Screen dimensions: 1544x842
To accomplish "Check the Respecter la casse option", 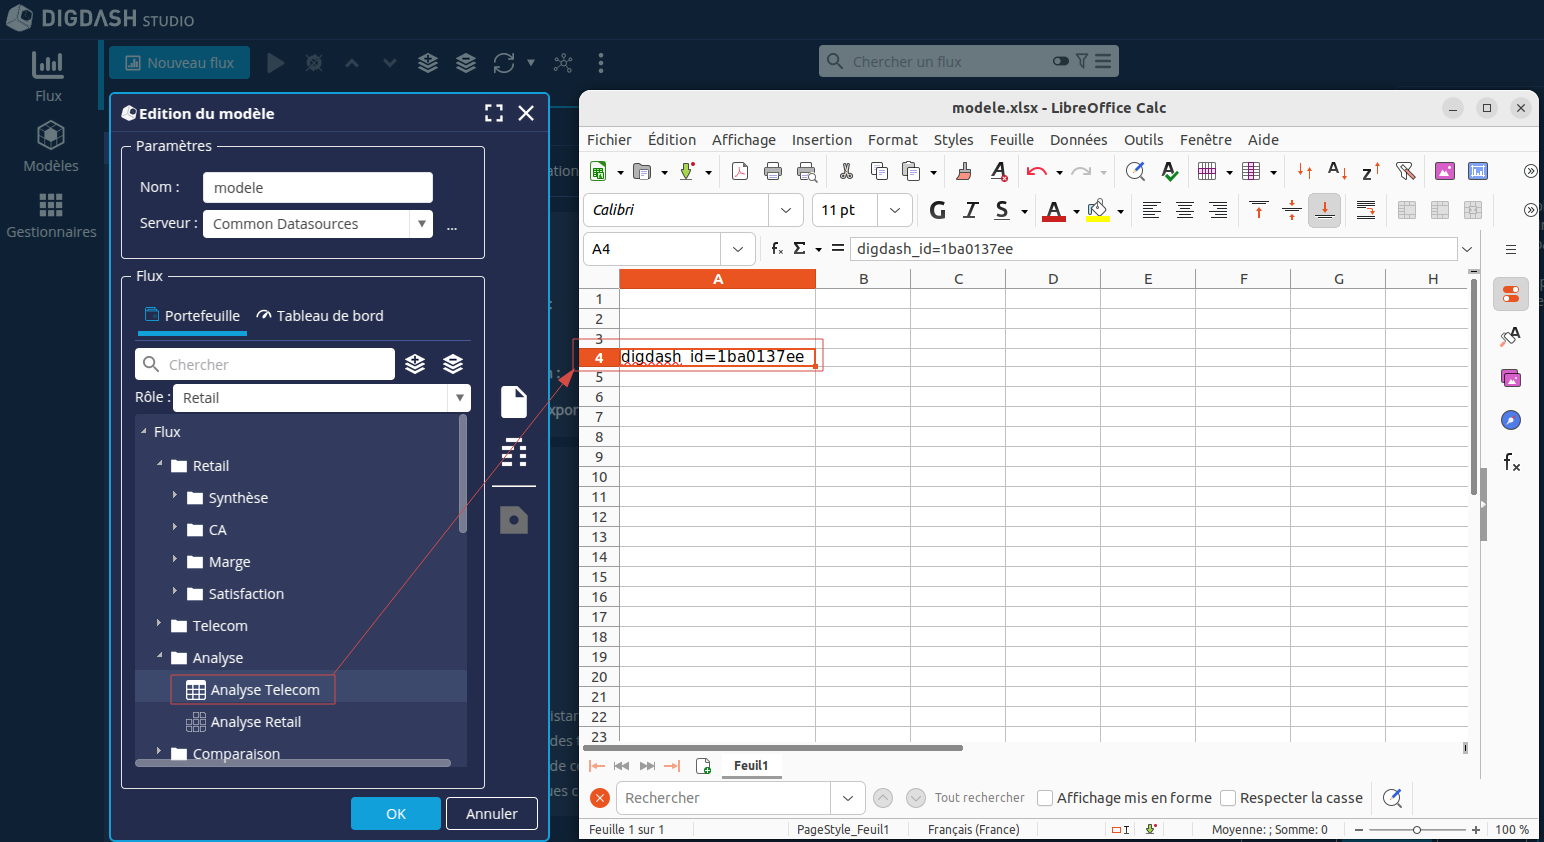I will [x=1228, y=797].
